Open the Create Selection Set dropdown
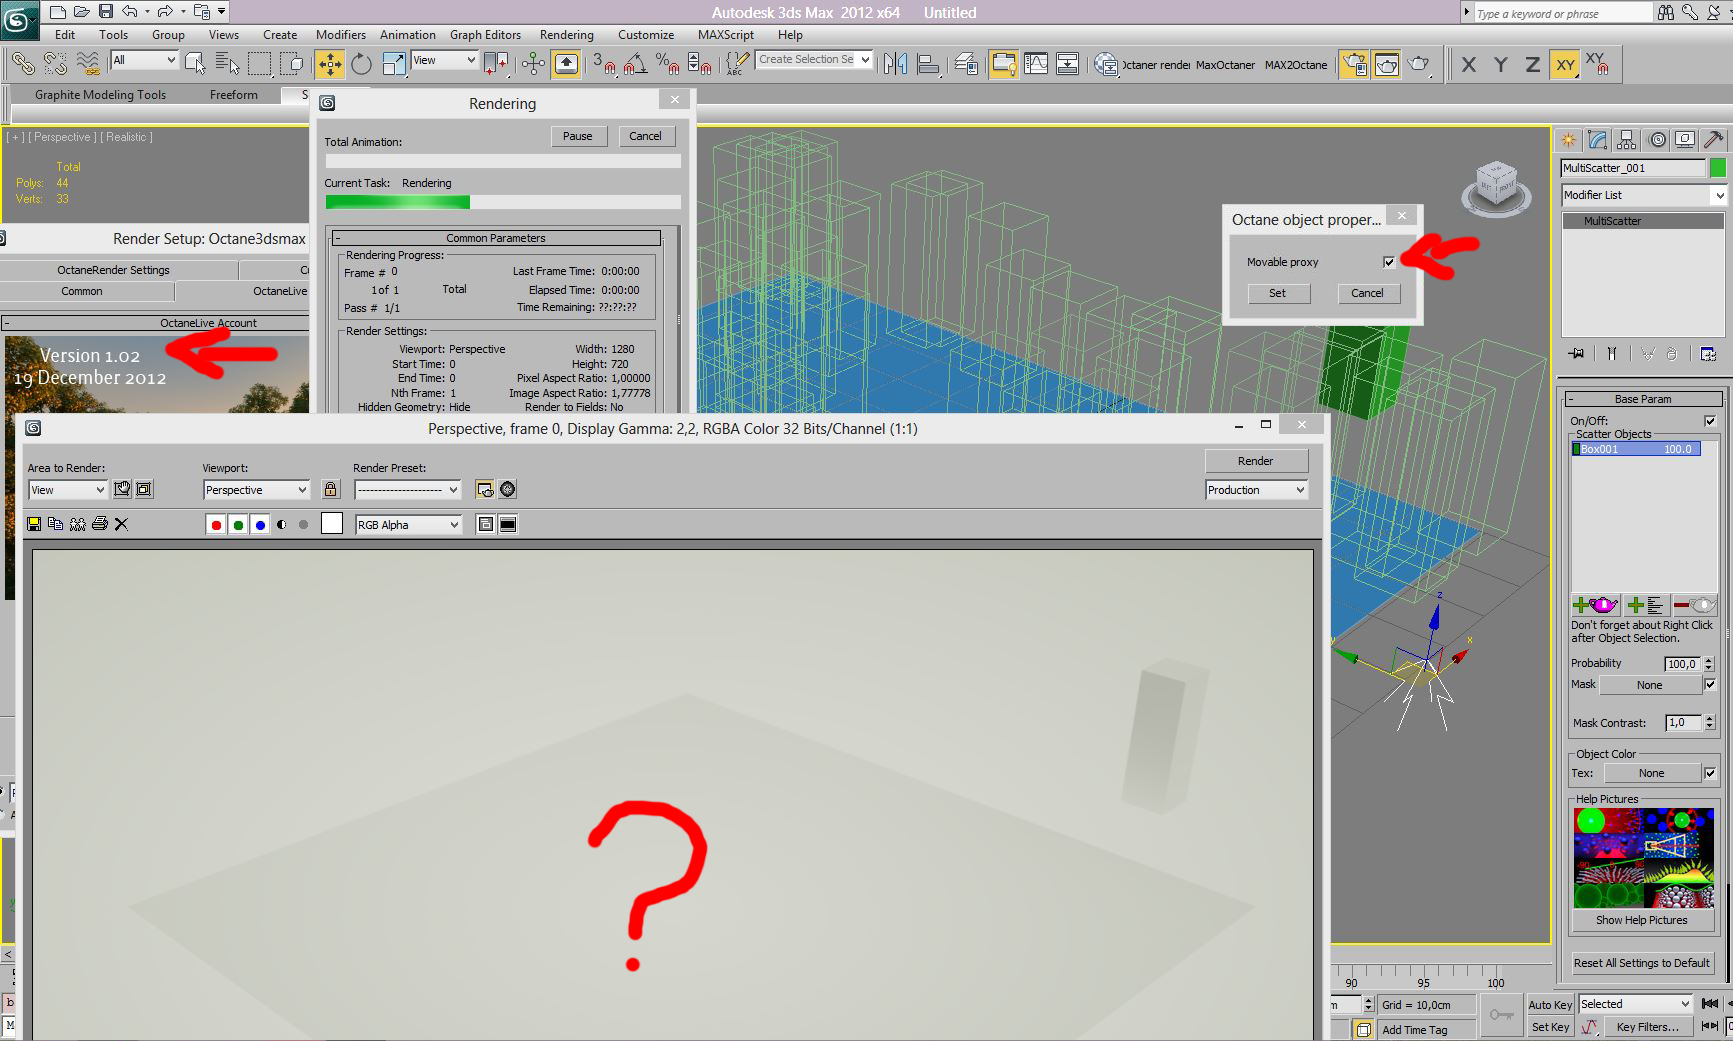 814,60
